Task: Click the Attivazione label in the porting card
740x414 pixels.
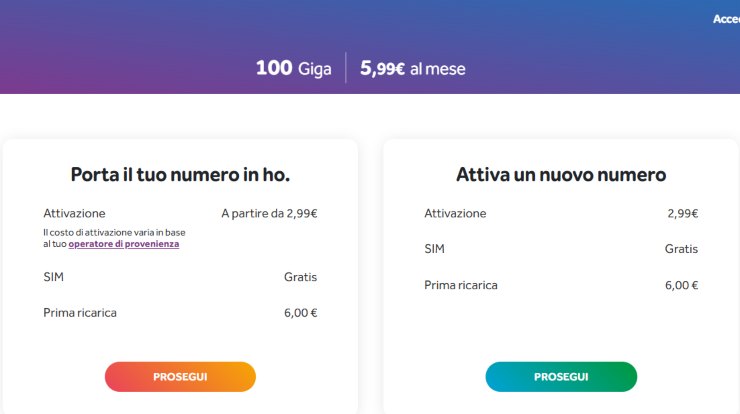Action: [x=74, y=213]
